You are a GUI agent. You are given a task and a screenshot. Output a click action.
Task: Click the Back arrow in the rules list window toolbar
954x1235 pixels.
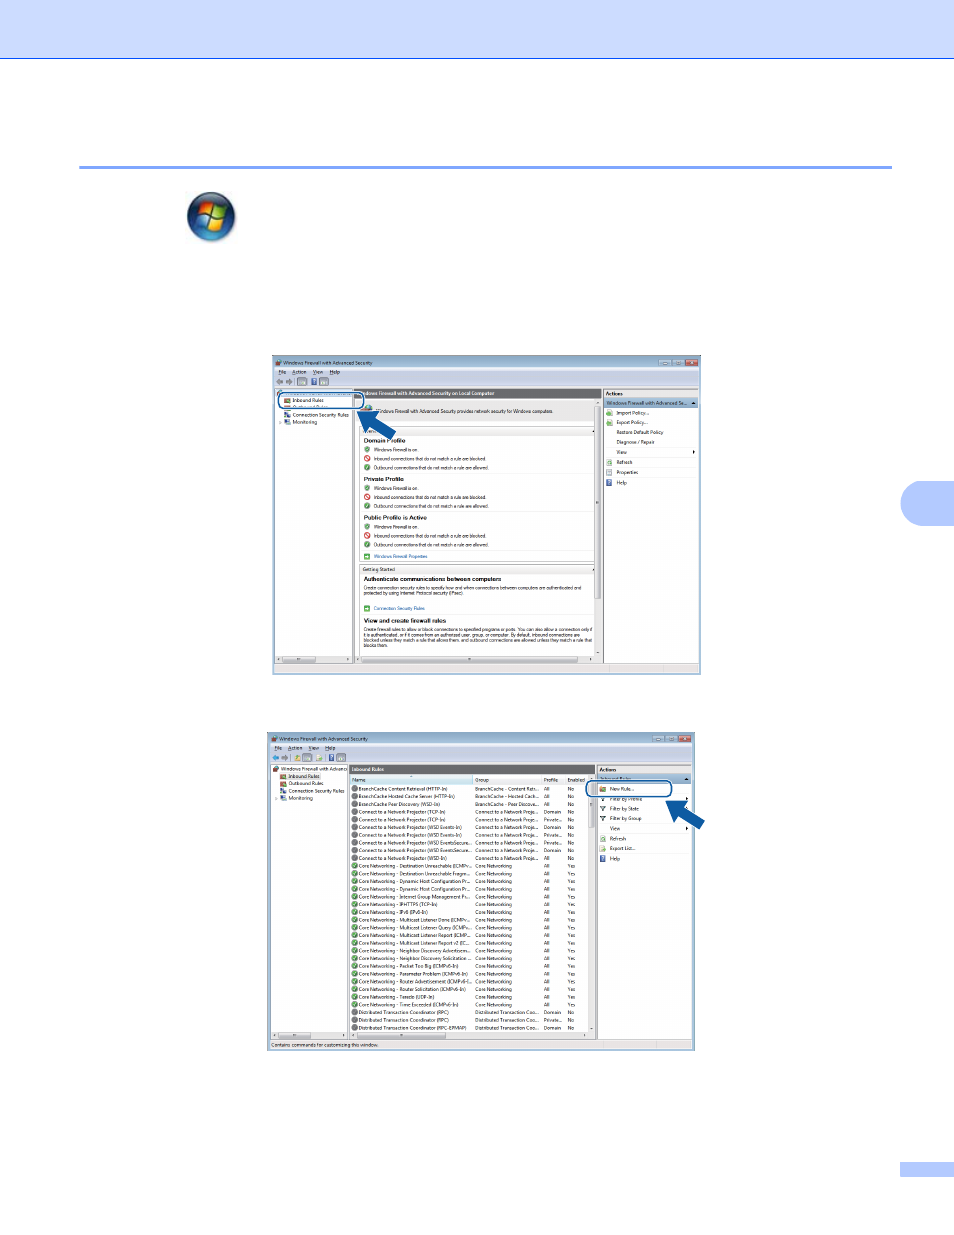point(276,757)
